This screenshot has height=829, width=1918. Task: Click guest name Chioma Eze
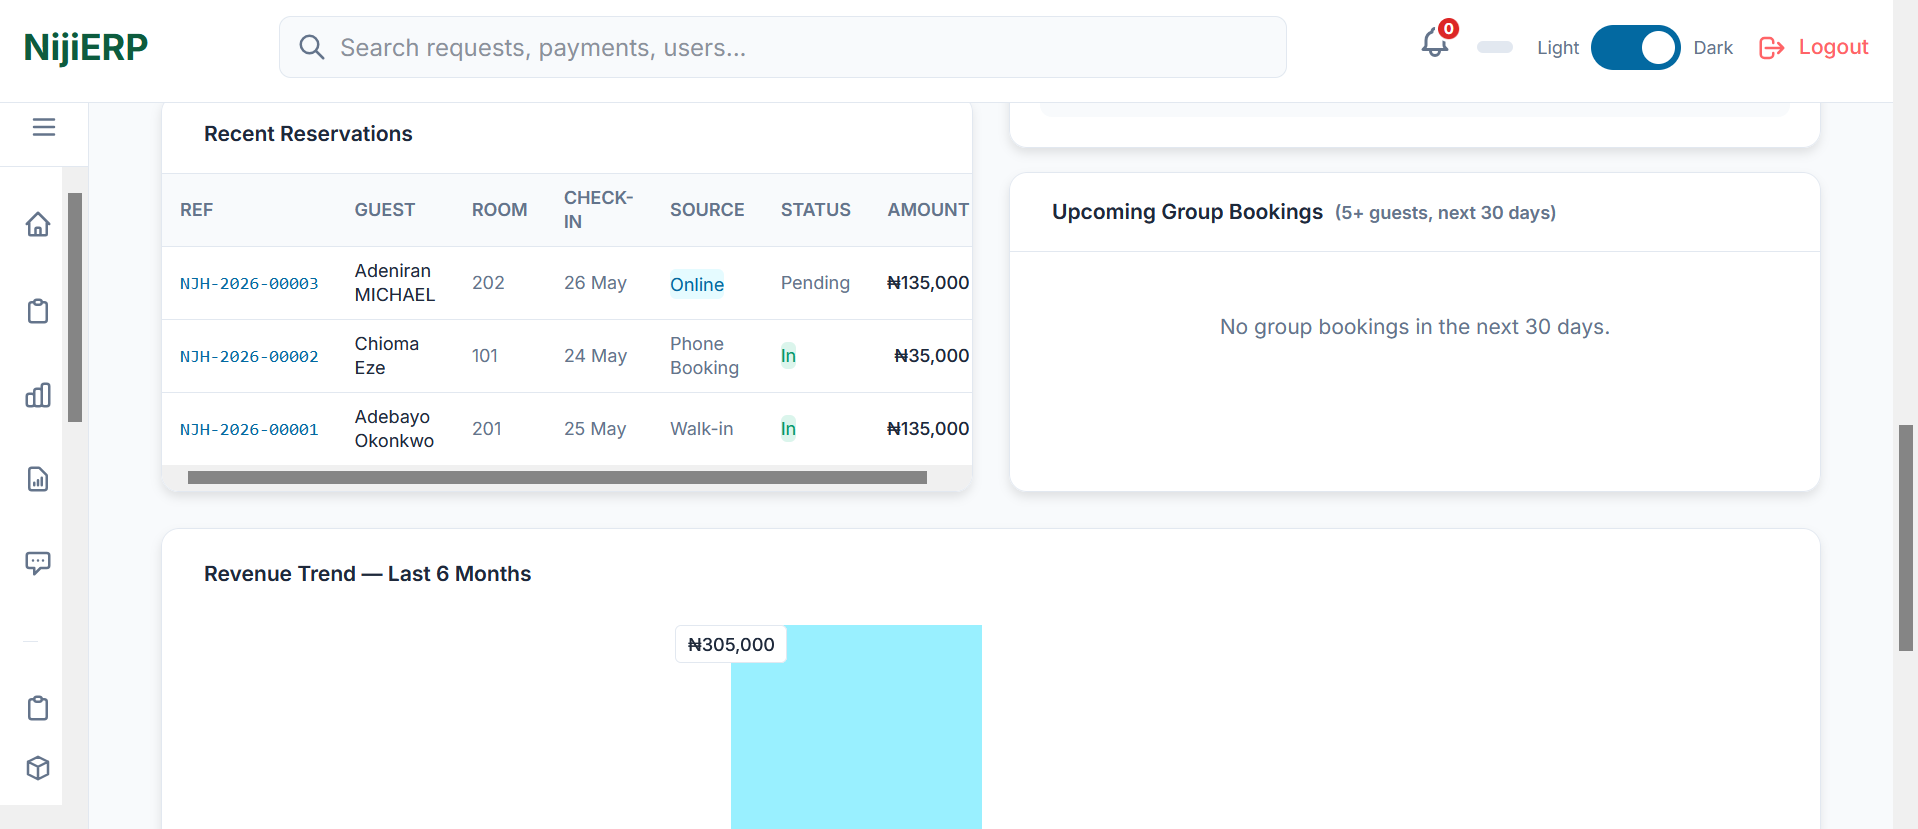[x=387, y=356]
